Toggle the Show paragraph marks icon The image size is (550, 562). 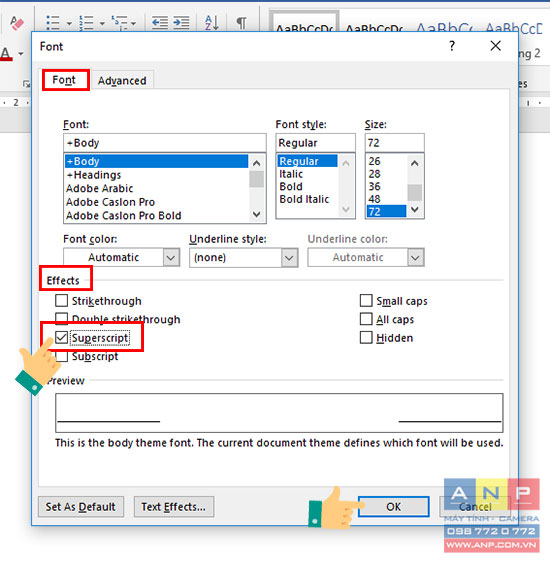tap(242, 23)
